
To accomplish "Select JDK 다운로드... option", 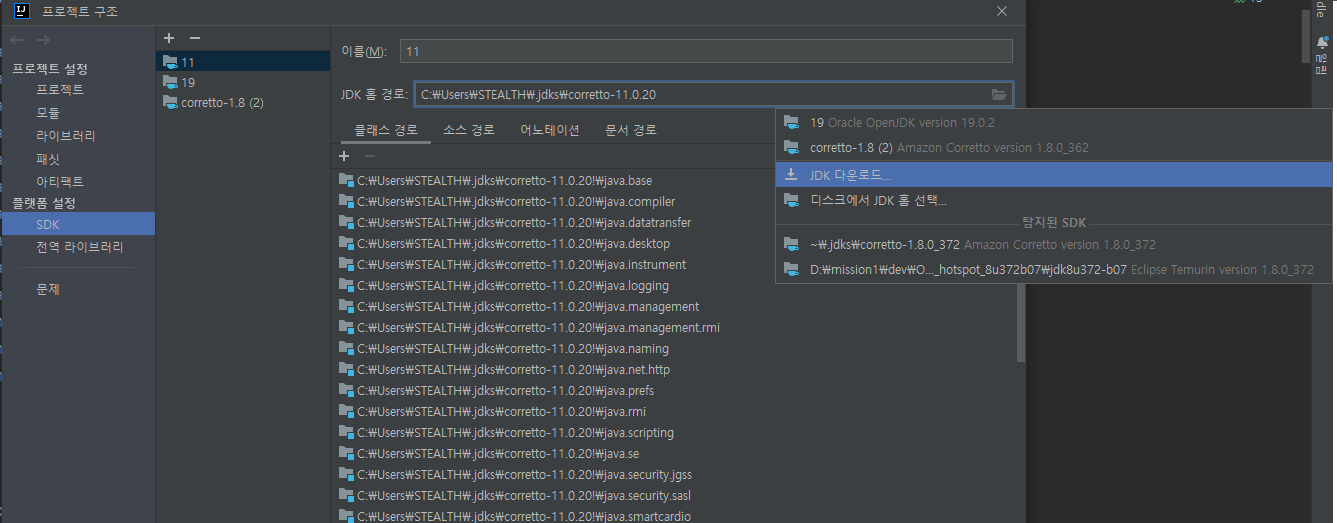I will click(1054, 175).
